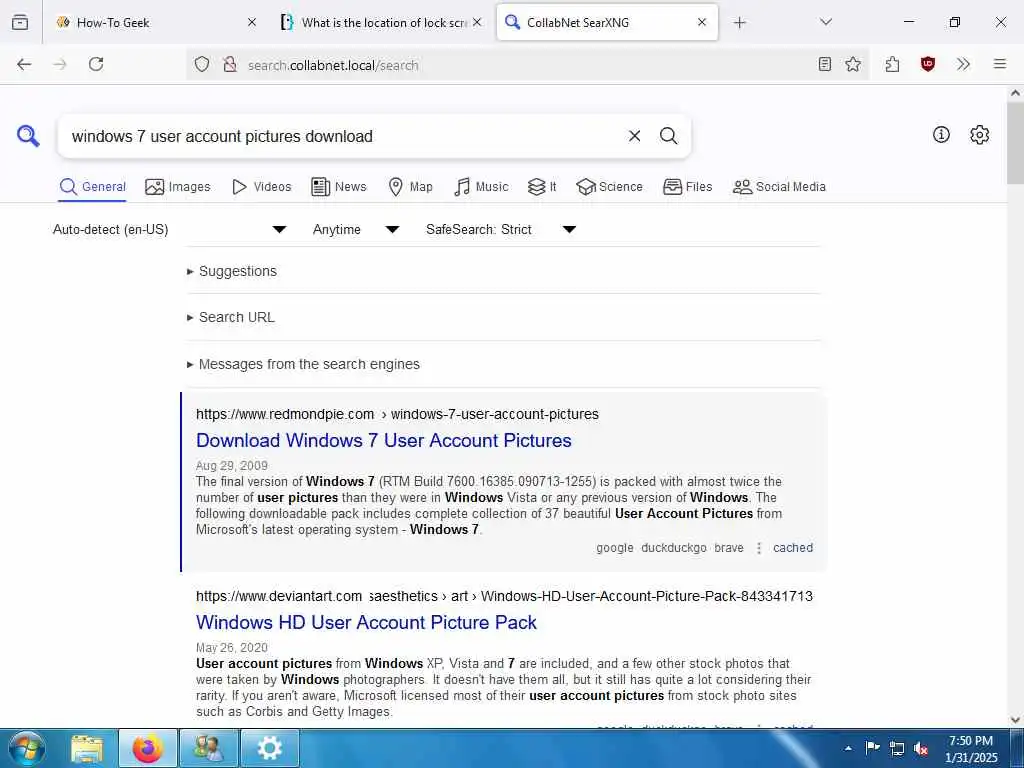Bookmark this page with star icon
This screenshot has height=768, width=1024.
coord(853,64)
